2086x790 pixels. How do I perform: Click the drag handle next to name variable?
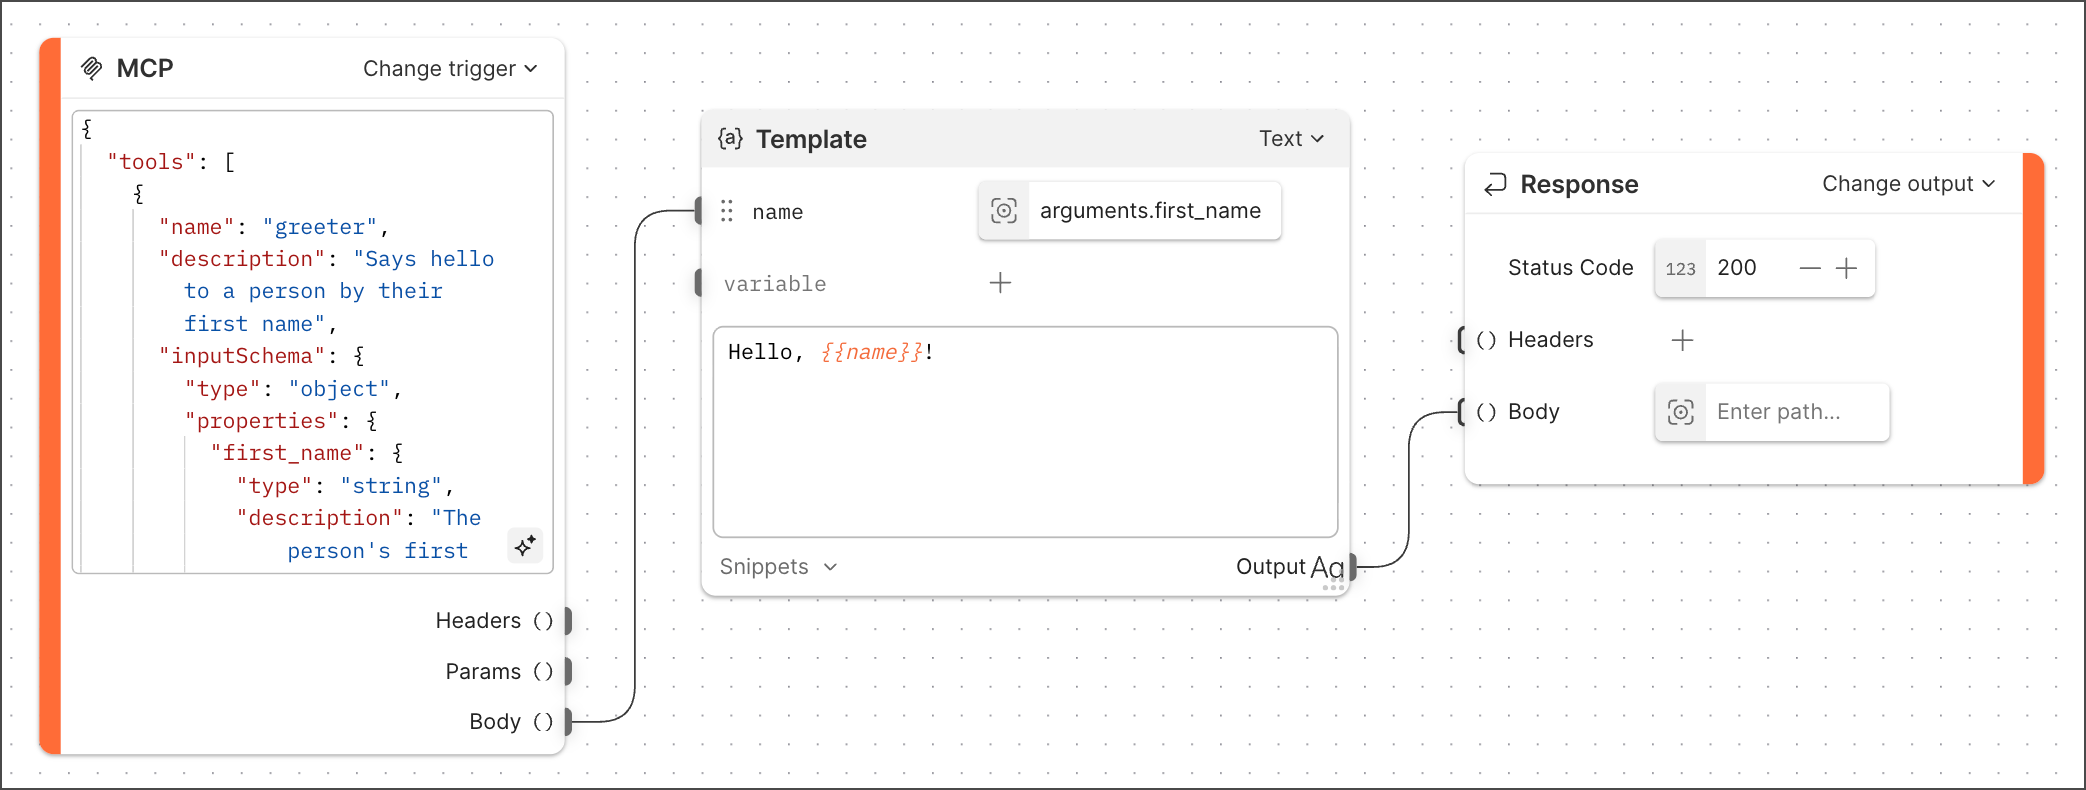(727, 211)
